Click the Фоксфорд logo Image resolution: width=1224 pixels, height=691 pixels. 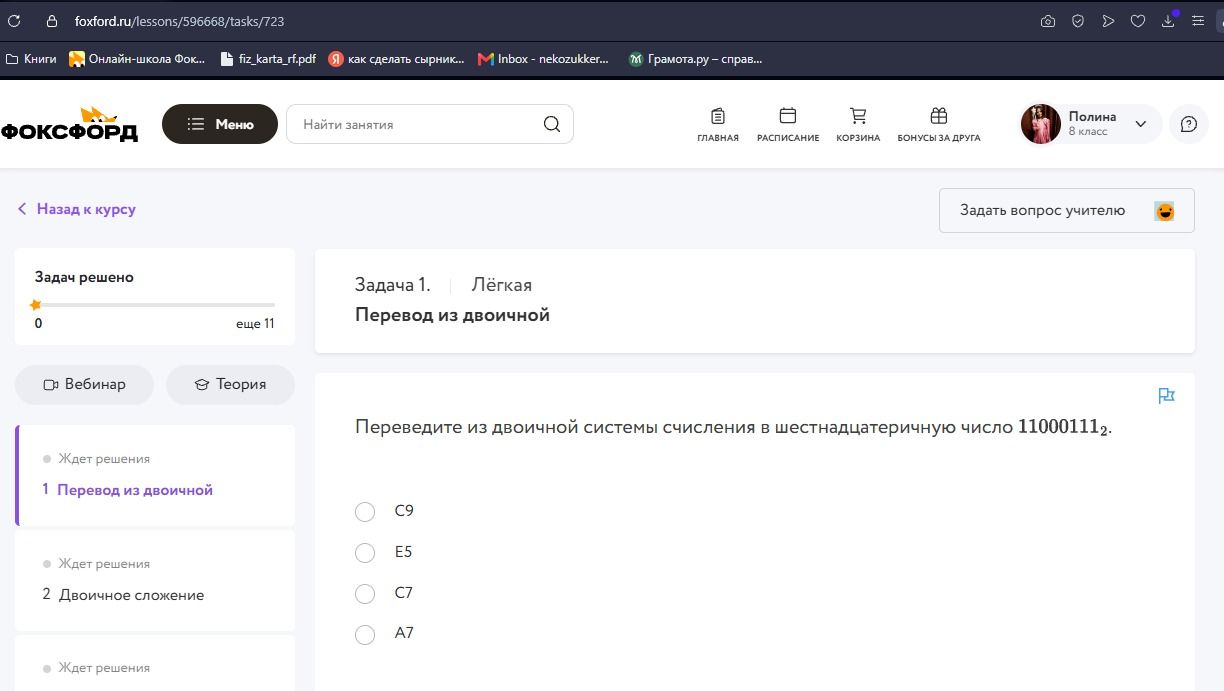point(69,125)
